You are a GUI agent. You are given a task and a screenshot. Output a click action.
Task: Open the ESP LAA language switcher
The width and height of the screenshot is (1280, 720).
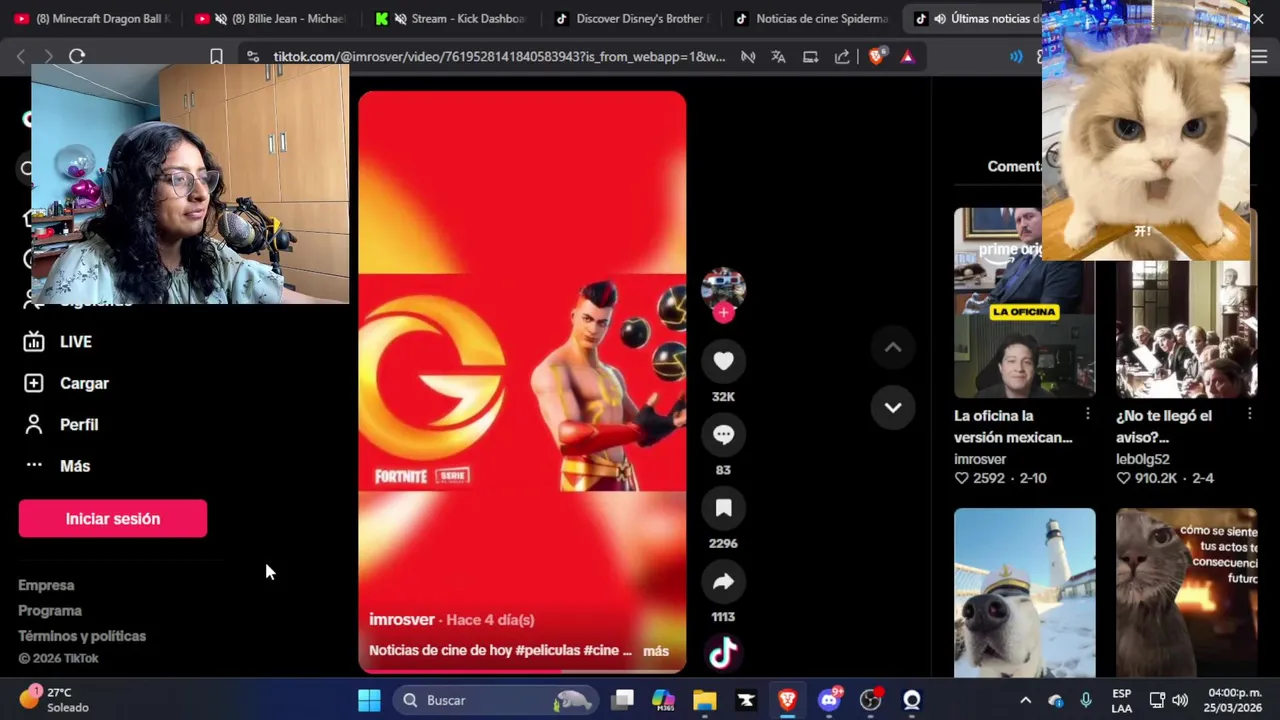click(1122, 700)
